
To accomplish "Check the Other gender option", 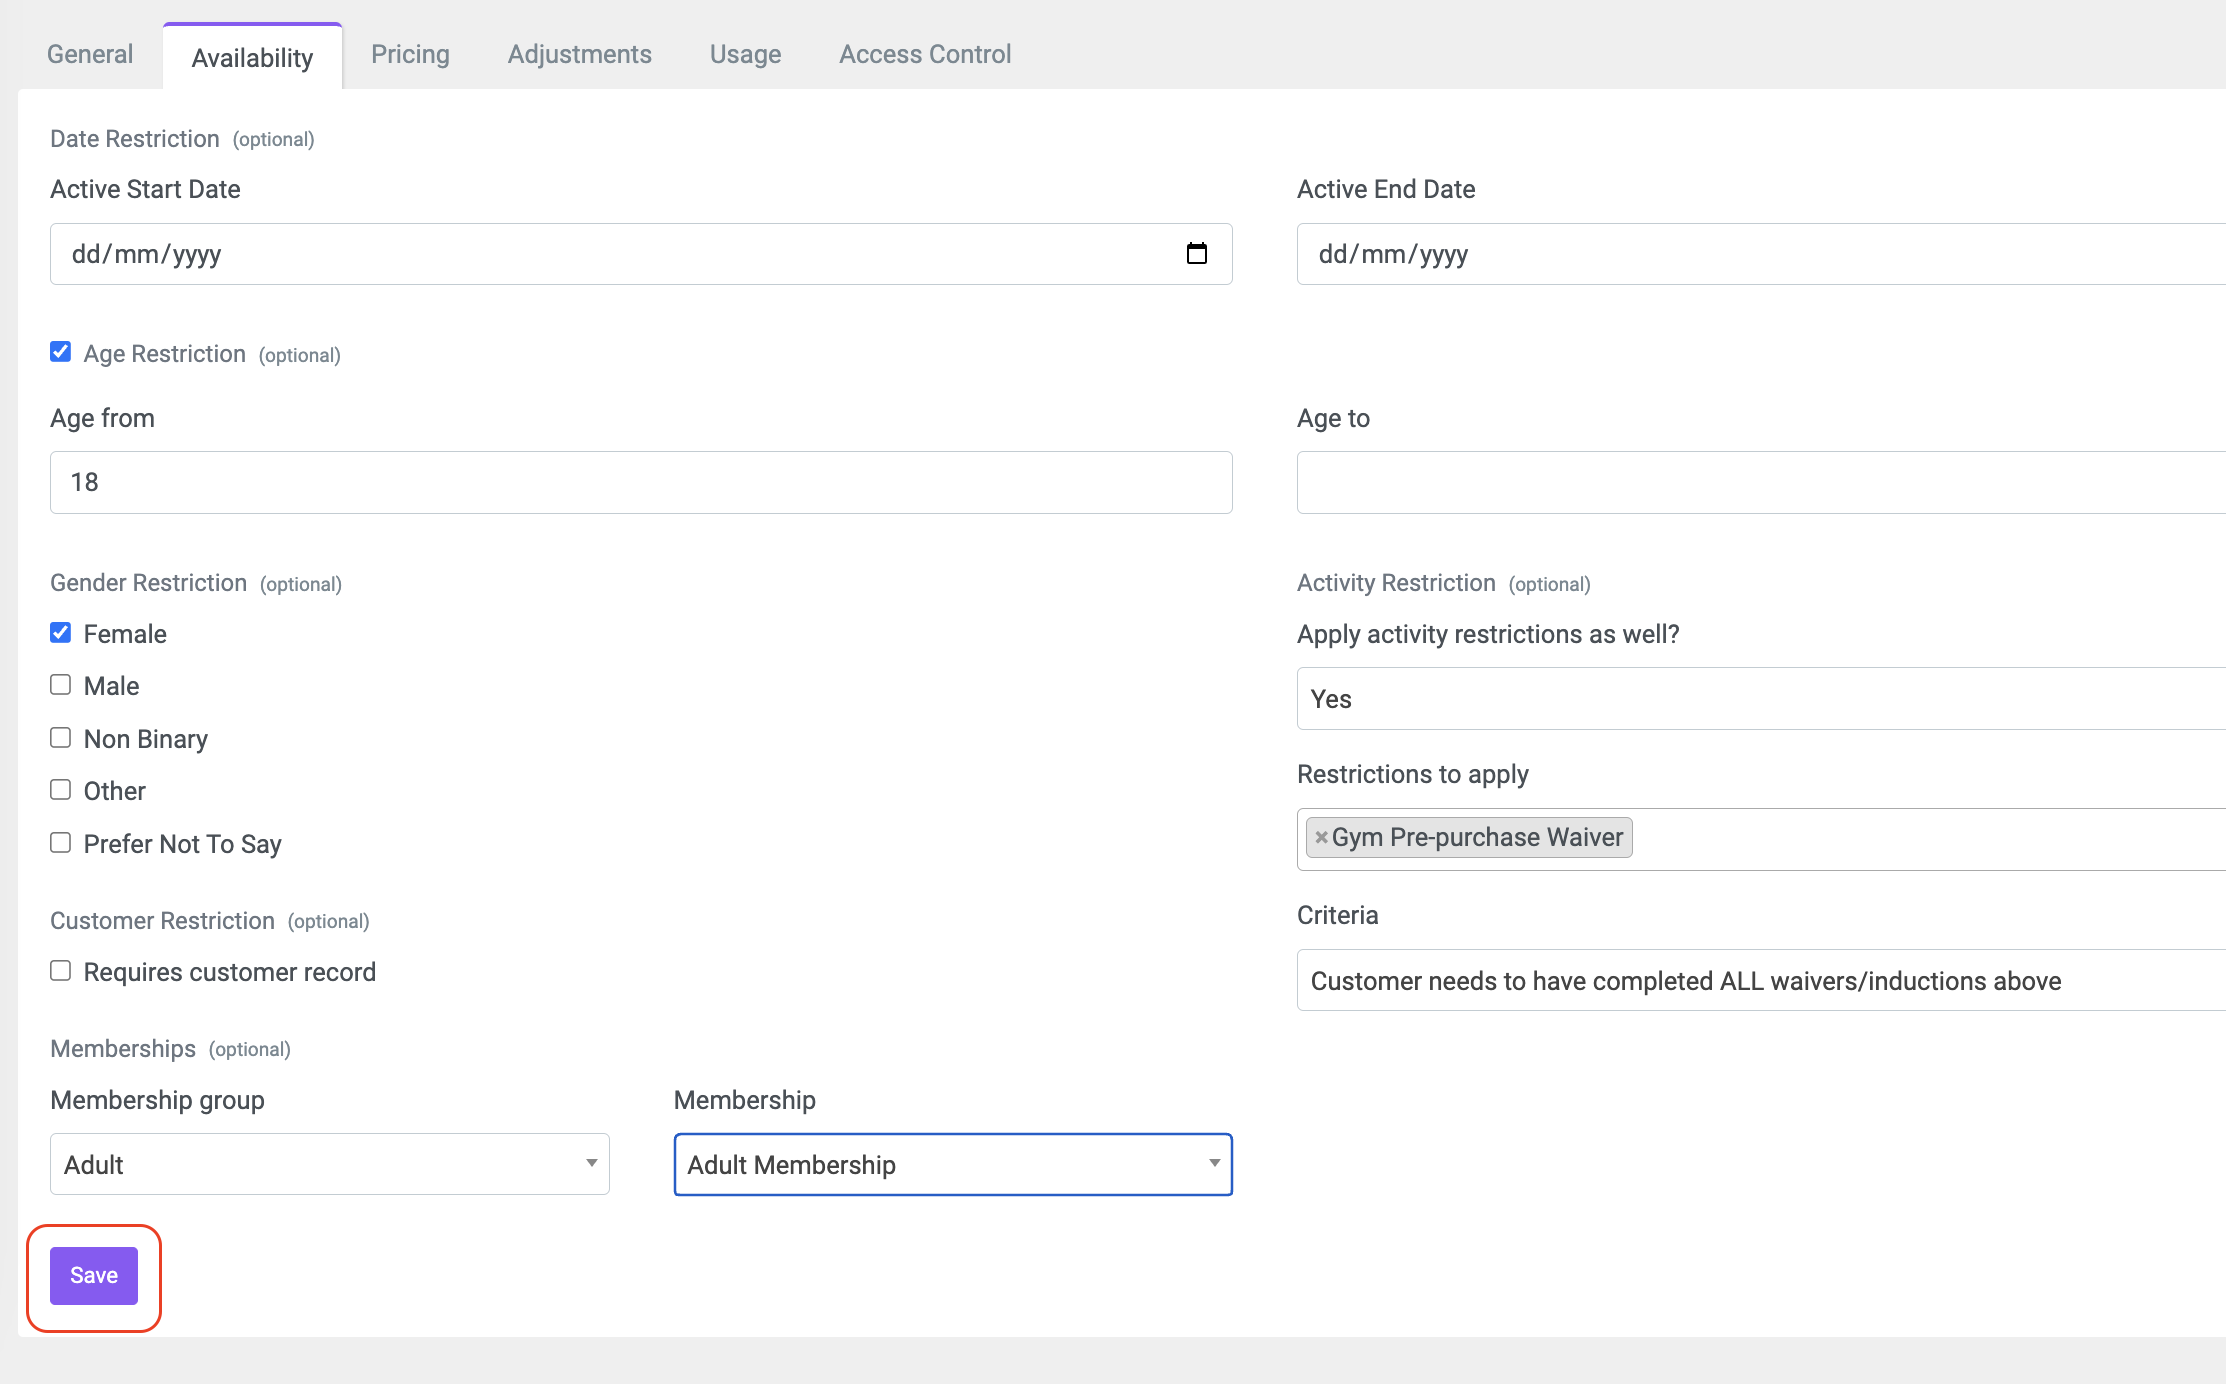I will click(x=61, y=790).
